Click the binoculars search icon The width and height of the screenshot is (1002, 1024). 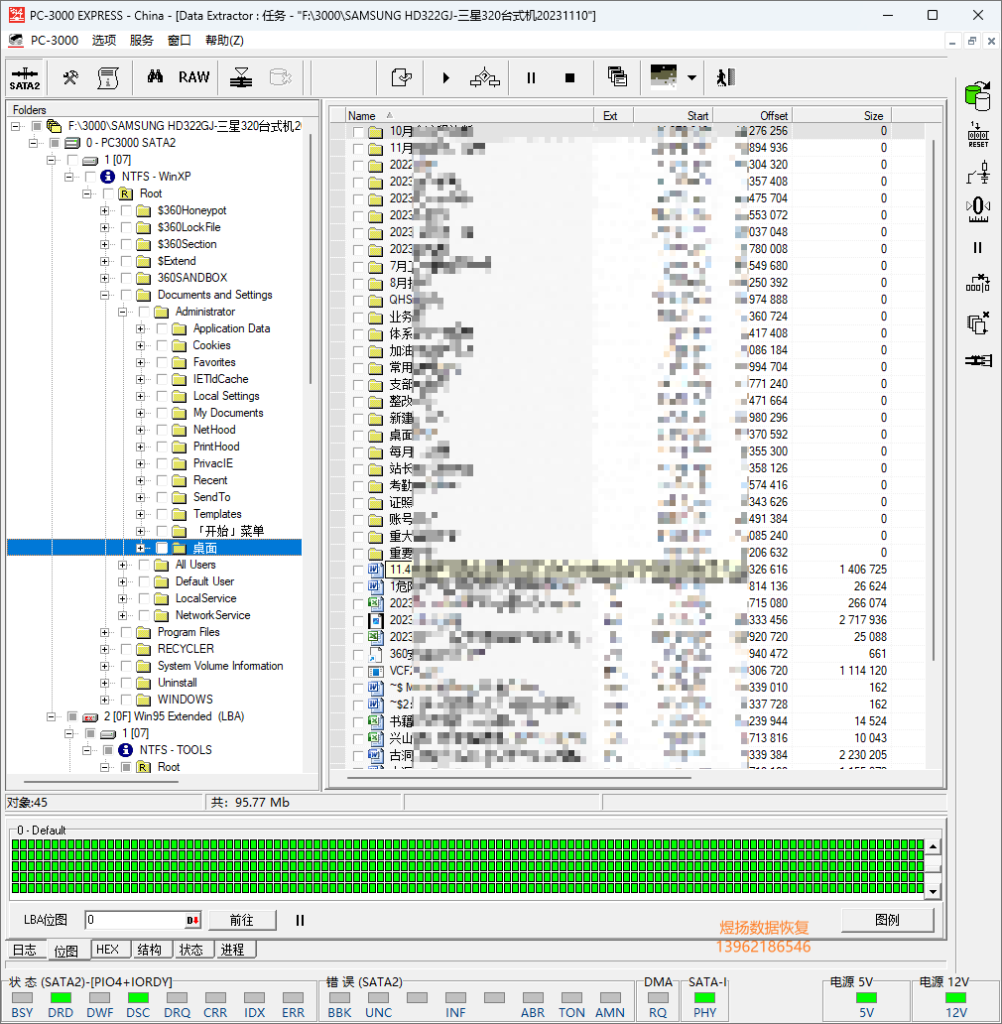[x=155, y=77]
